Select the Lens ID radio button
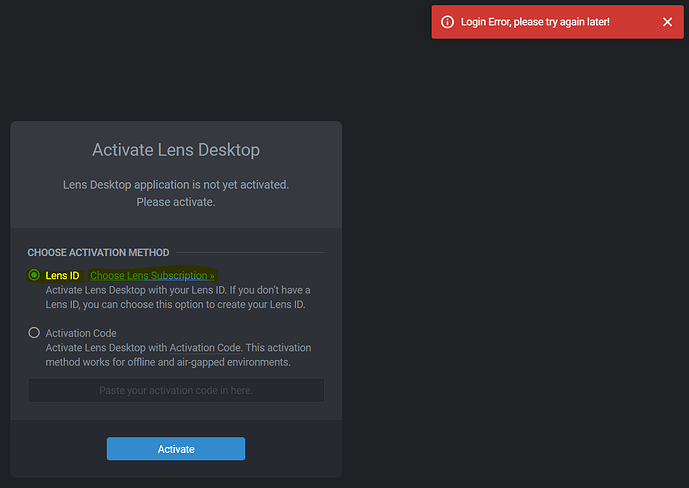Viewport: 689px width, 488px height. tap(34, 275)
